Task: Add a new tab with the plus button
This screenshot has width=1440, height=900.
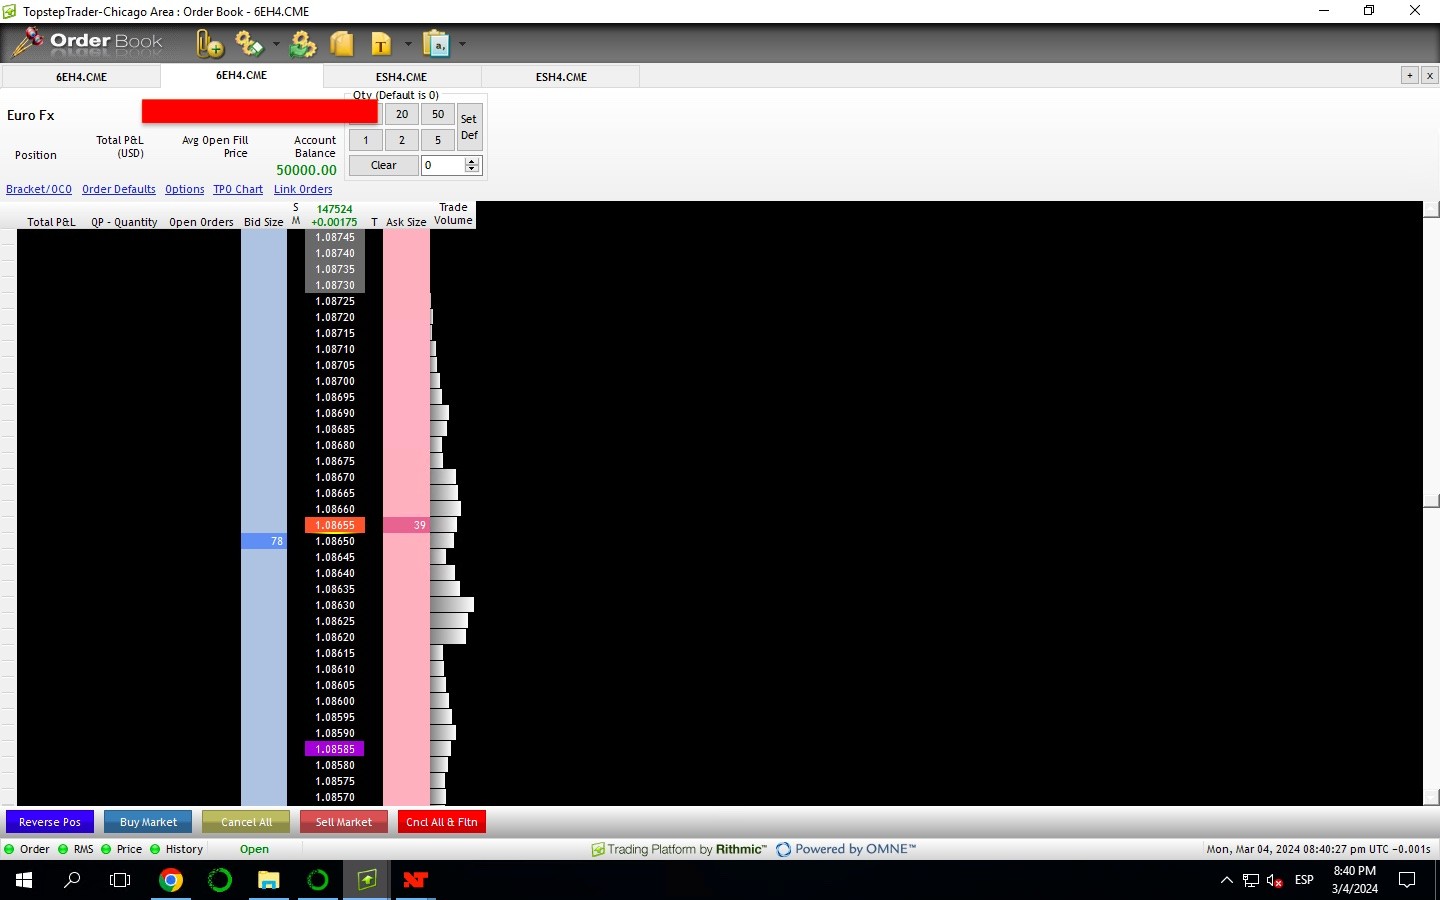Action: tap(1410, 75)
